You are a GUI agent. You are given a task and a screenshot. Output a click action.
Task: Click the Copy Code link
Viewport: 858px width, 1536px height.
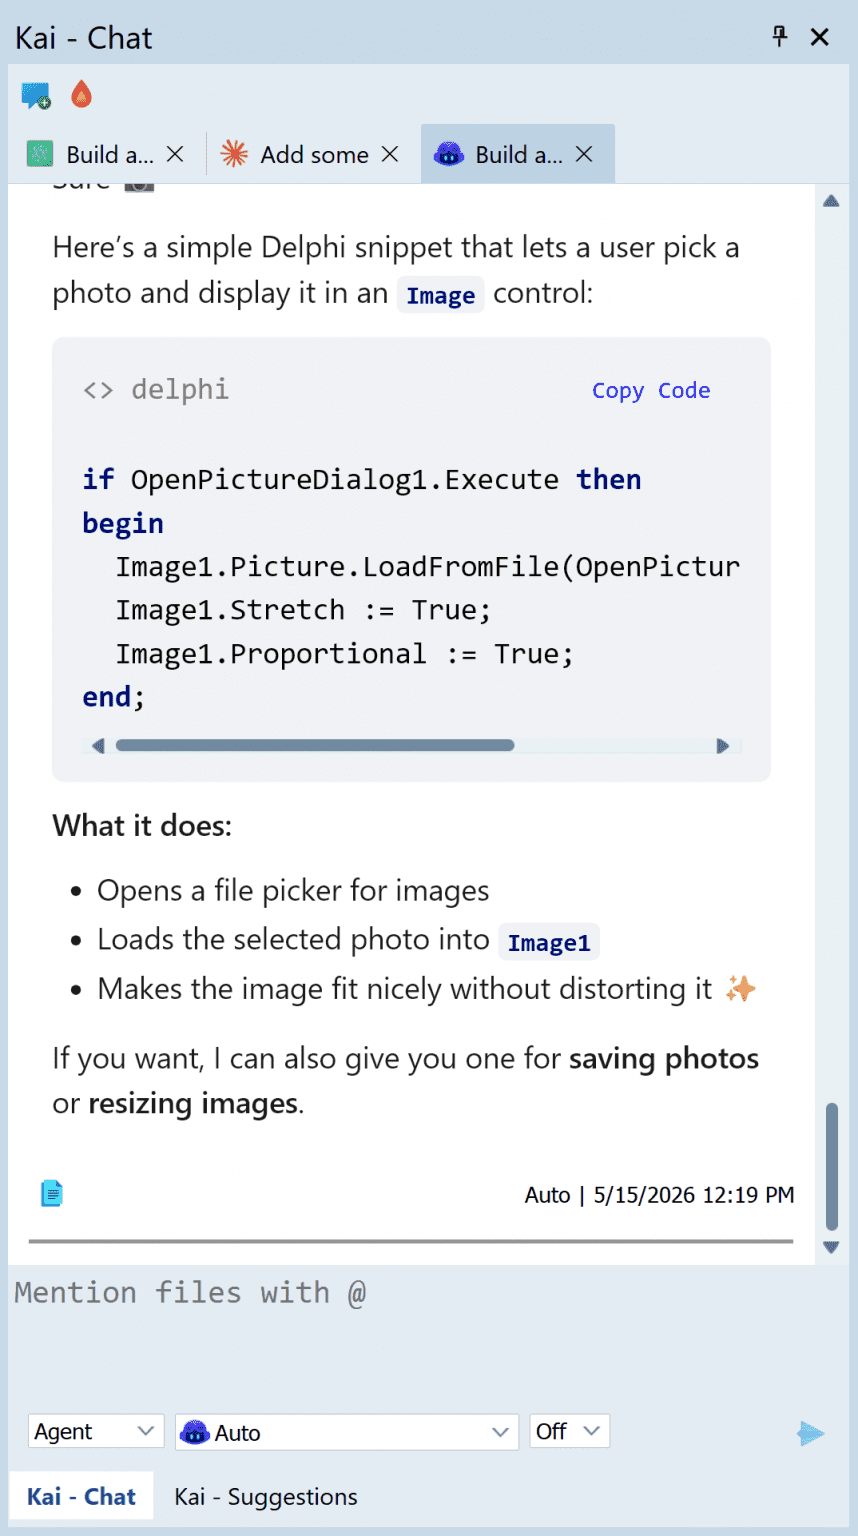pyautogui.click(x=651, y=390)
